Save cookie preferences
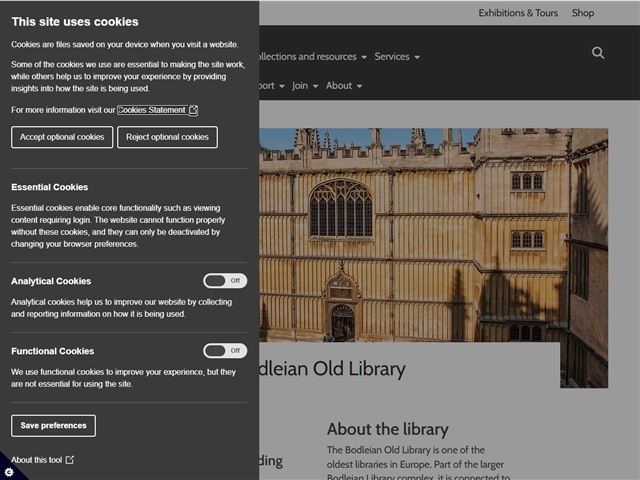Viewport: 640px width, 480px height. (x=53, y=426)
